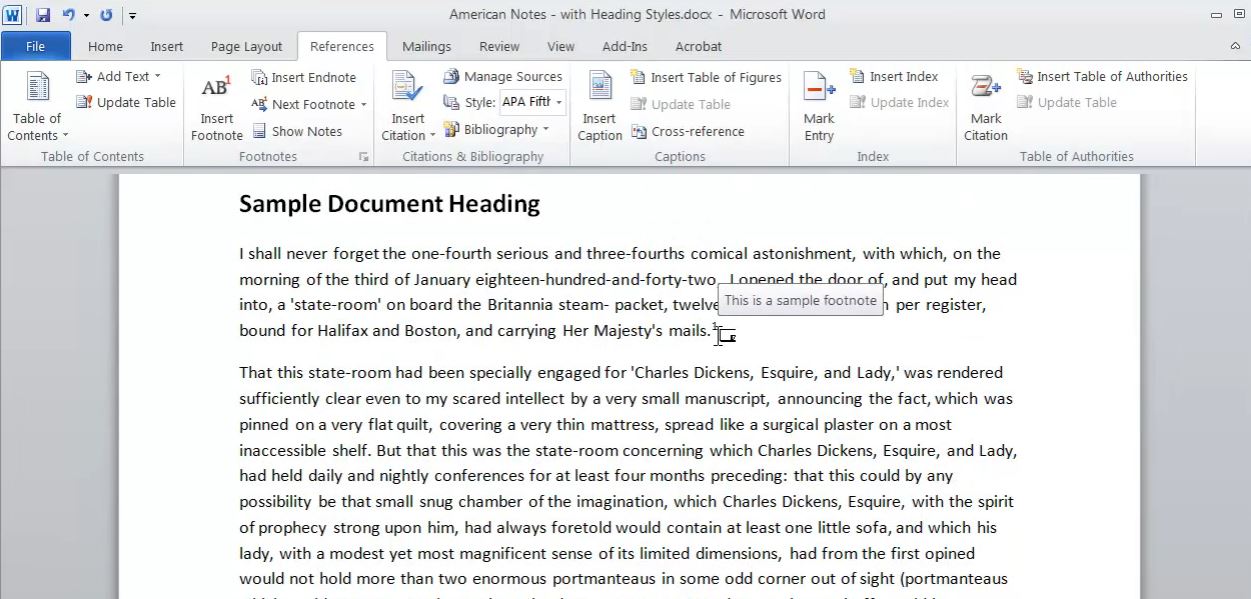The height and width of the screenshot is (599, 1251).
Task: Open the Undo history dropdown arrow
Action: [86, 15]
